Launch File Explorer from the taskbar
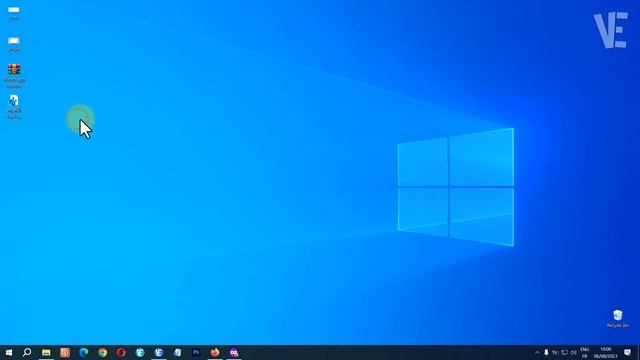 pos(46,352)
